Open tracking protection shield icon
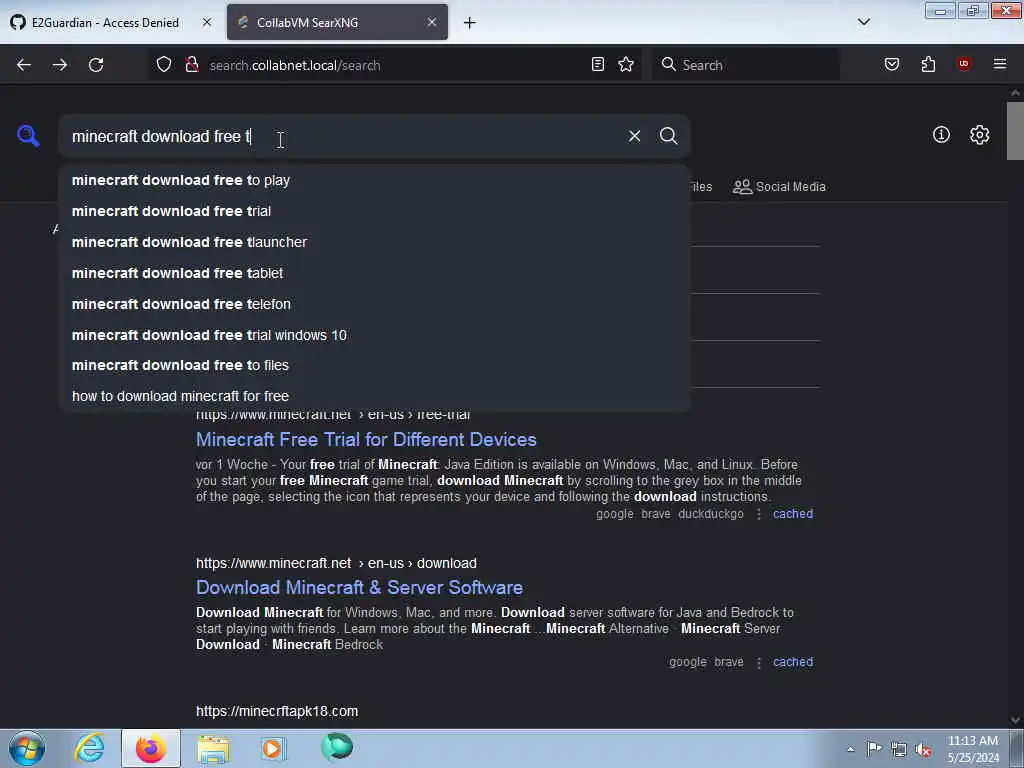The image size is (1024, 768). [x=164, y=65]
